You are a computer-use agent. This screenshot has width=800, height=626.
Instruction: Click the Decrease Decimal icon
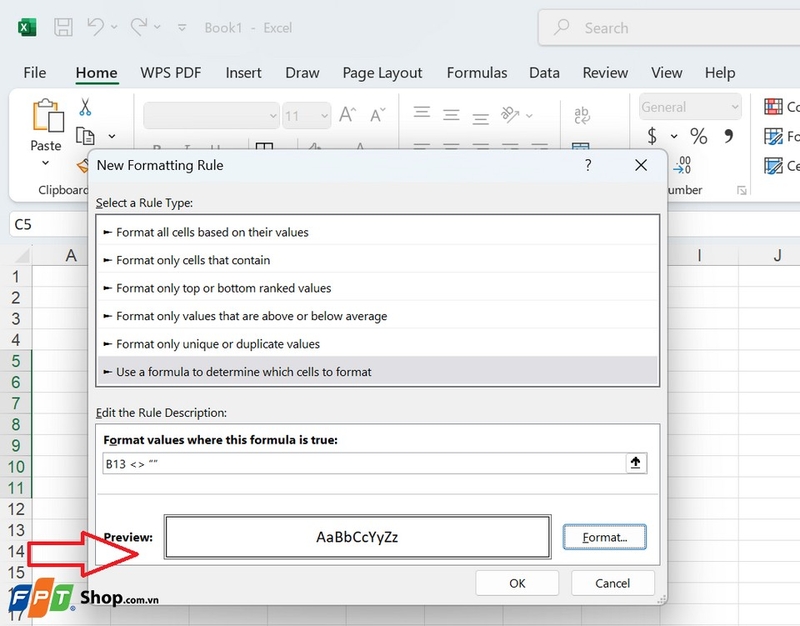(x=682, y=165)
